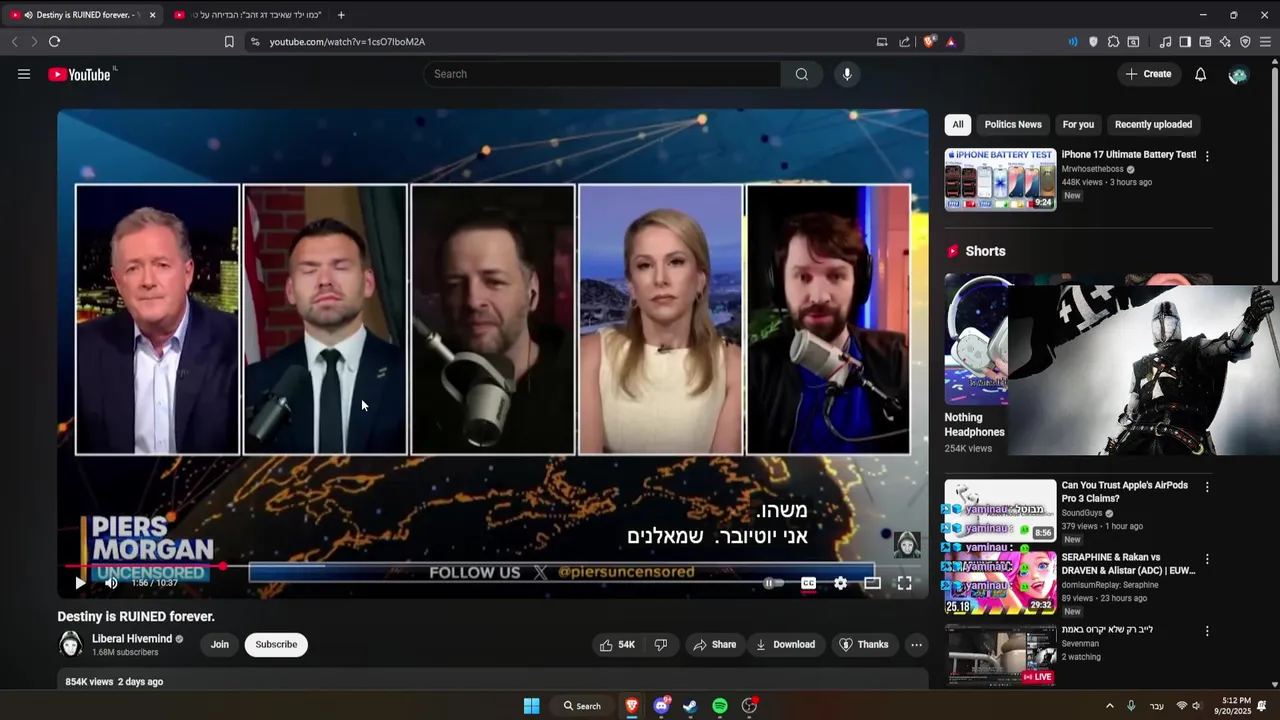This screenshot has width=1280, height=720.
Task: Open Liberal Hivemind channel avatar
Action: point(71,645)
